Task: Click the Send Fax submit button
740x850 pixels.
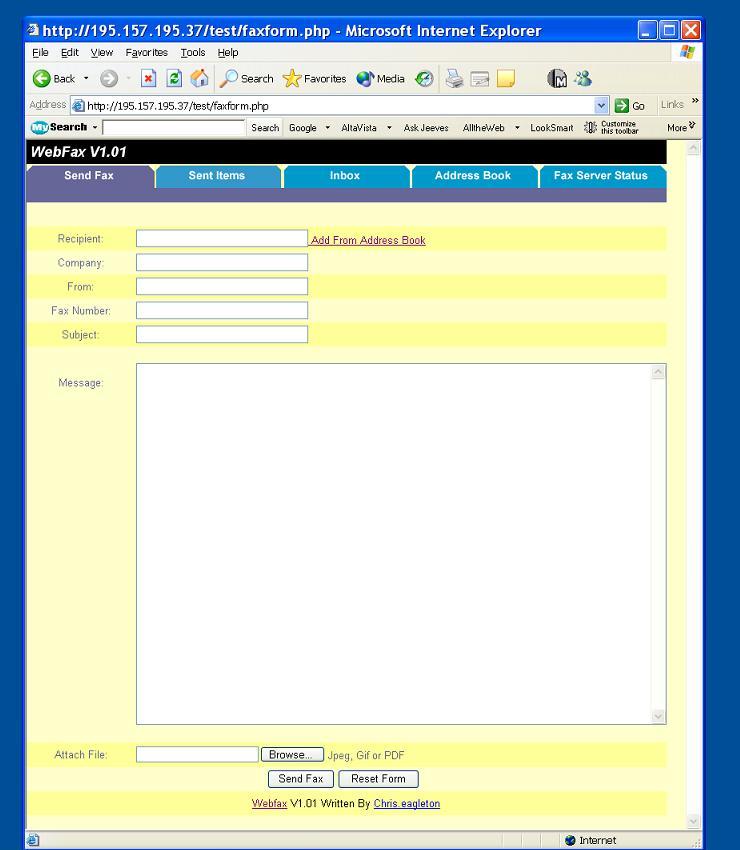Action: [301, 779]
